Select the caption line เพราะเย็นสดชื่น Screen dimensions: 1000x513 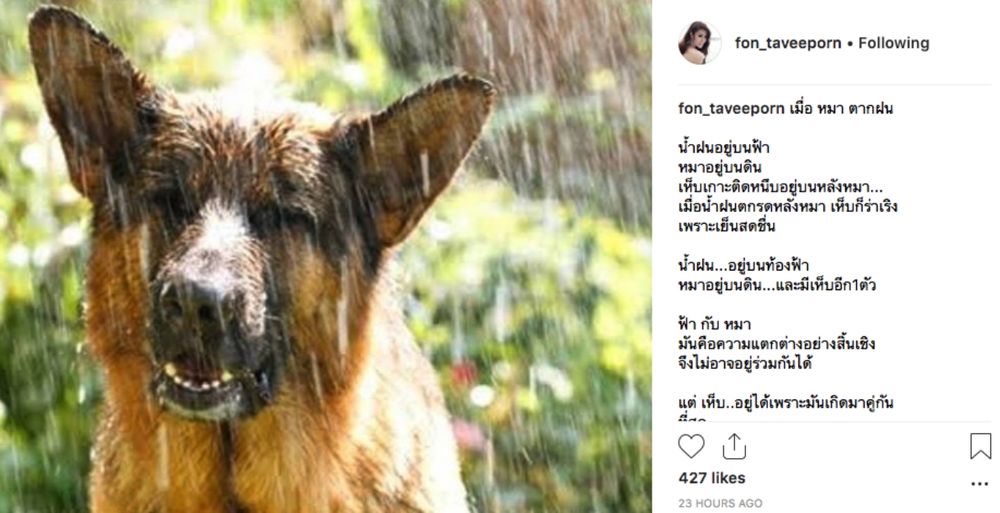pyautogui.click(x=726, y=227)
